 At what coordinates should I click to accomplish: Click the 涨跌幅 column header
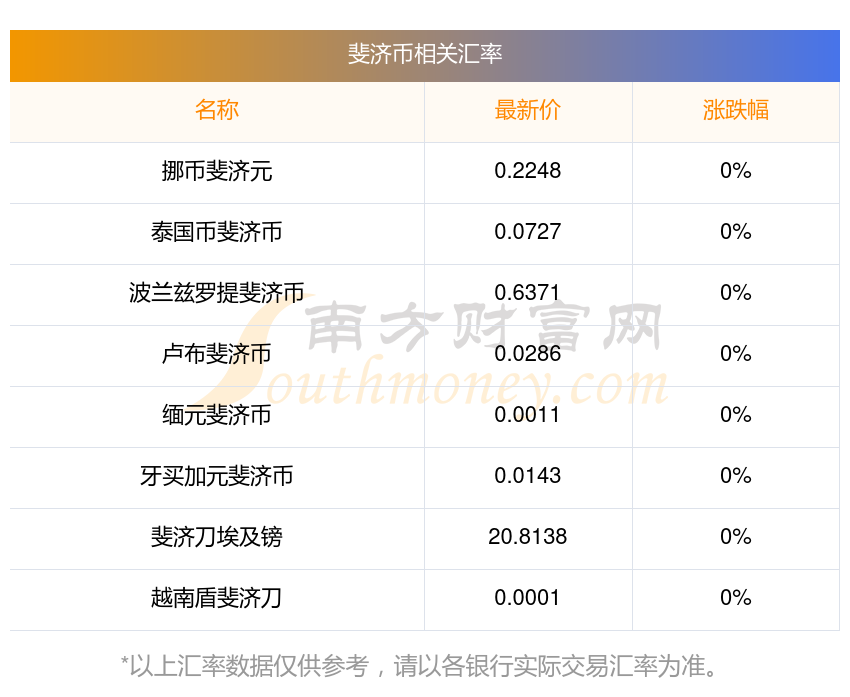pyautogui.click(x=736, y=110)
